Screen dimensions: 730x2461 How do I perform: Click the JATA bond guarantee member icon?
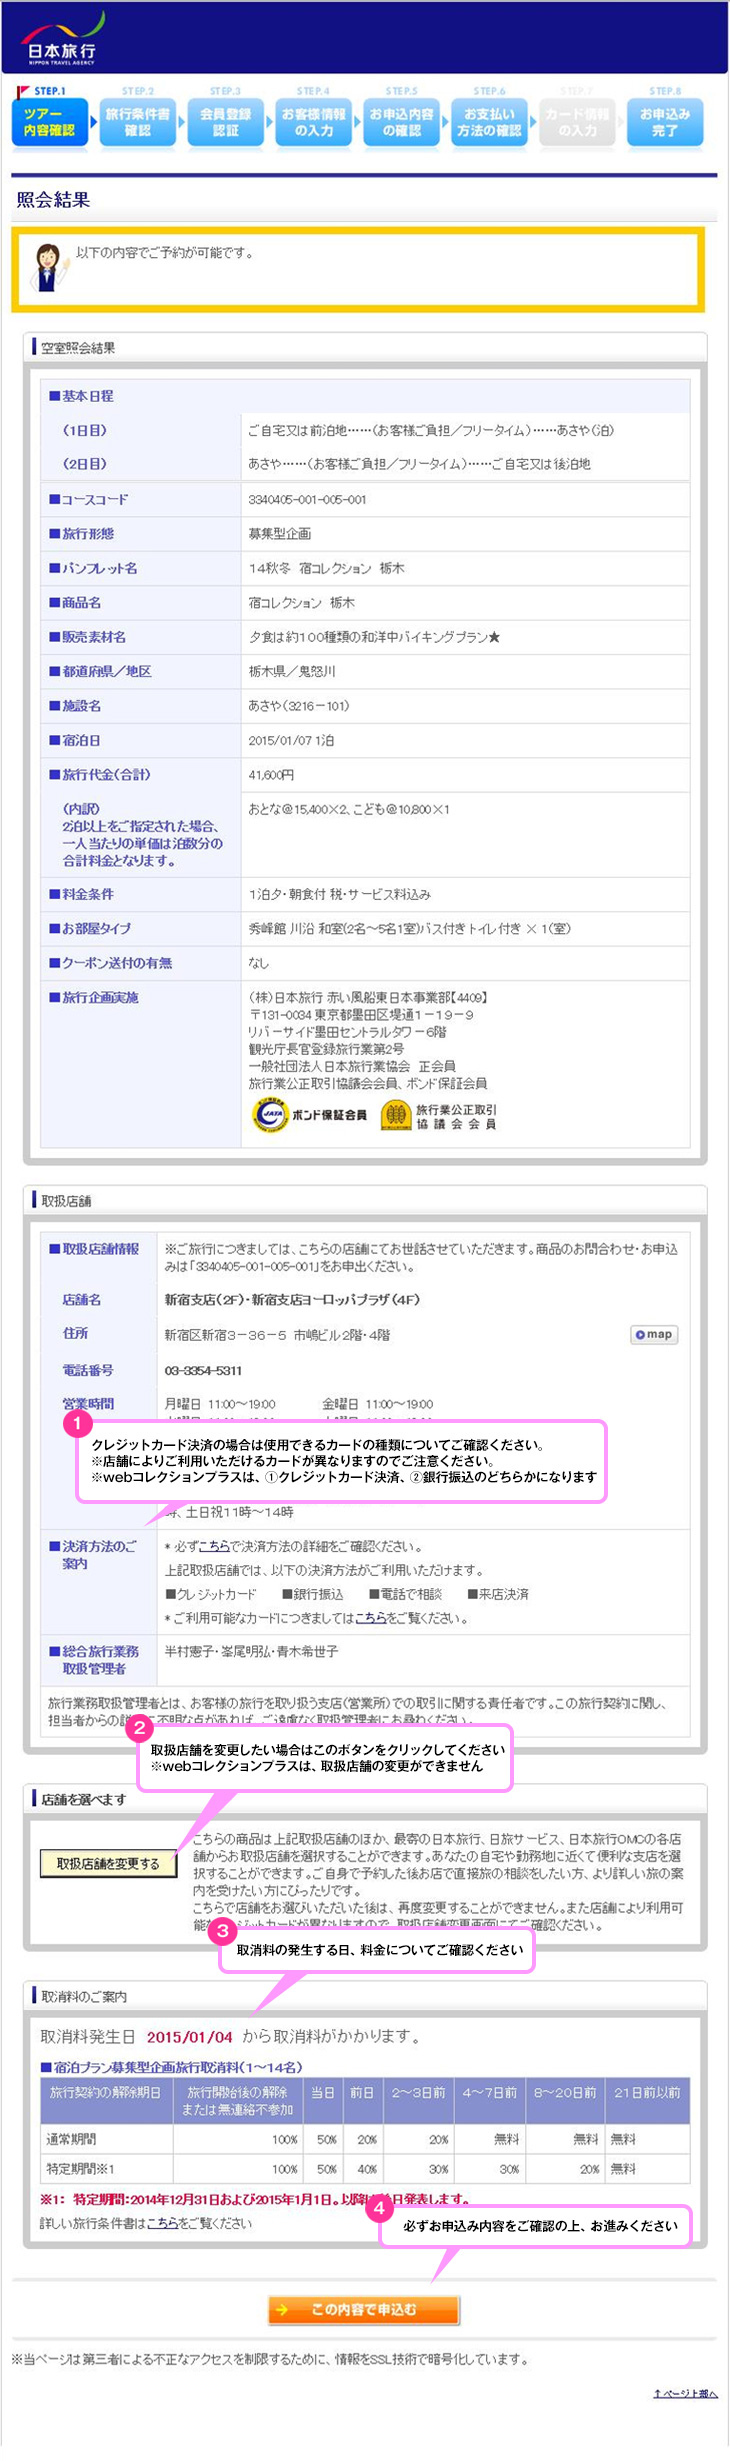(x=269, y=1114)
